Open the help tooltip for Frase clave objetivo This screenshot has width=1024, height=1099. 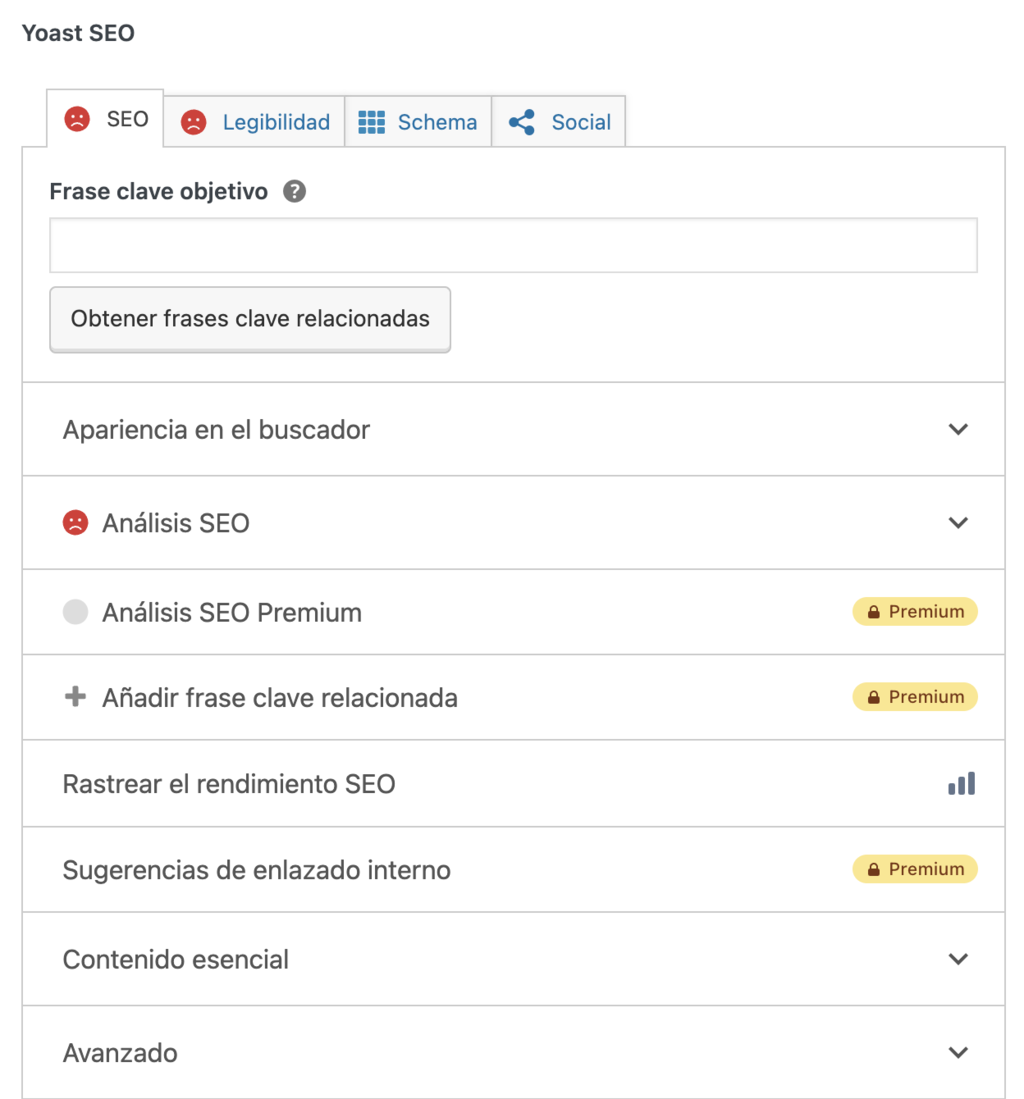click(x=294, y=191)
